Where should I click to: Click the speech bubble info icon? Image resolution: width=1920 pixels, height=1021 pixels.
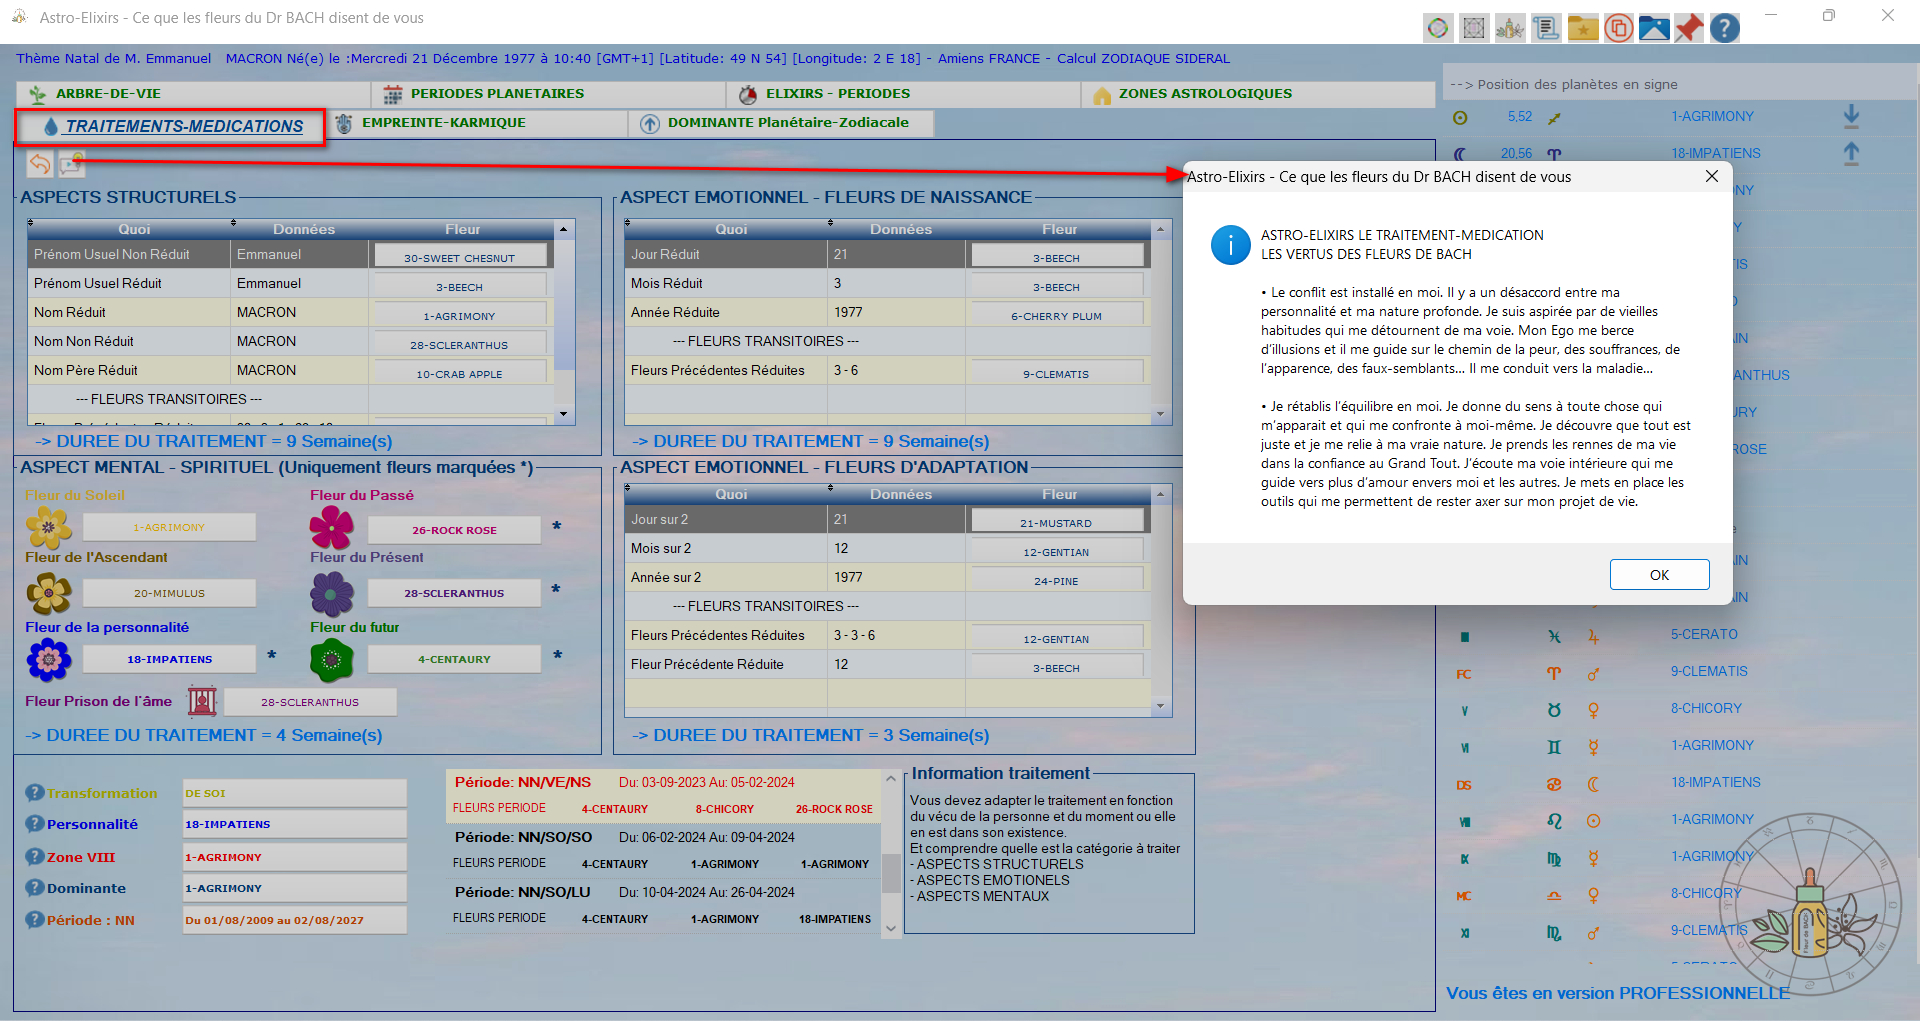[71, 163]
